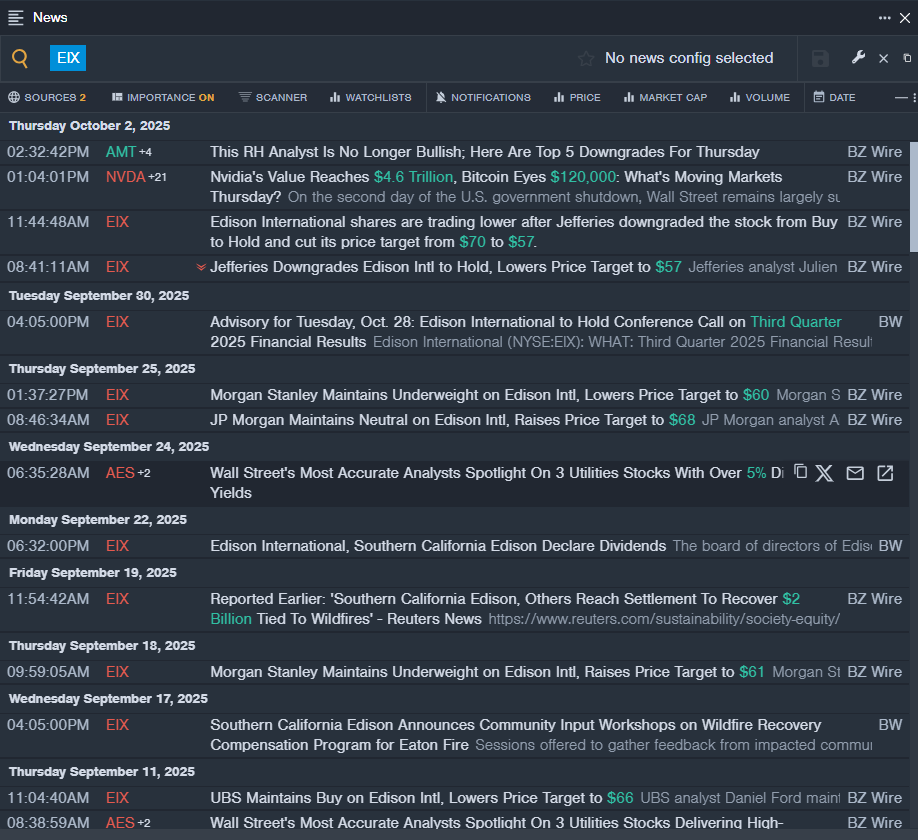The height and width of the screenshot is (840, 918).
Task: Toggle the Notifications bell filter
Action: coord(483,97)
